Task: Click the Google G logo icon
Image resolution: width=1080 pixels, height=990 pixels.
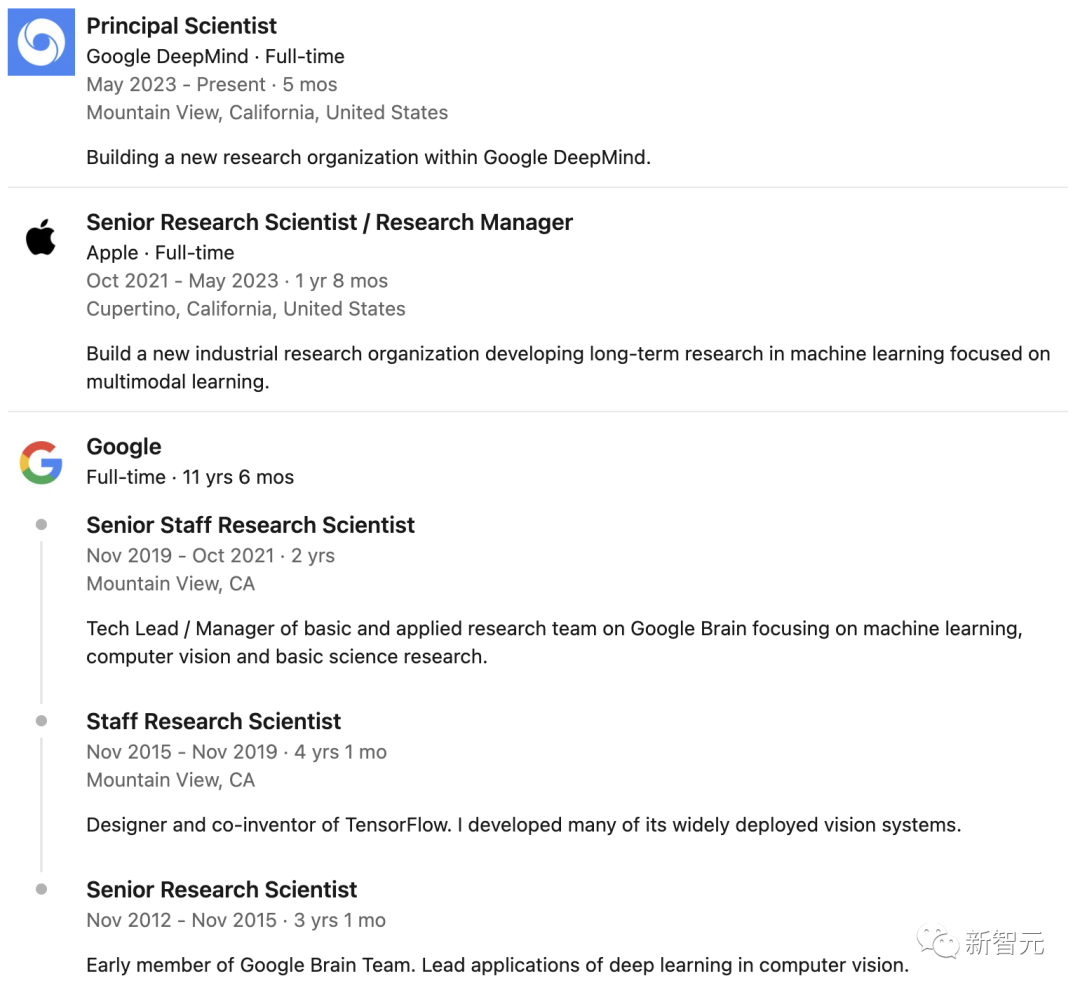Action: pyautogui.click(x=41, y=462)
